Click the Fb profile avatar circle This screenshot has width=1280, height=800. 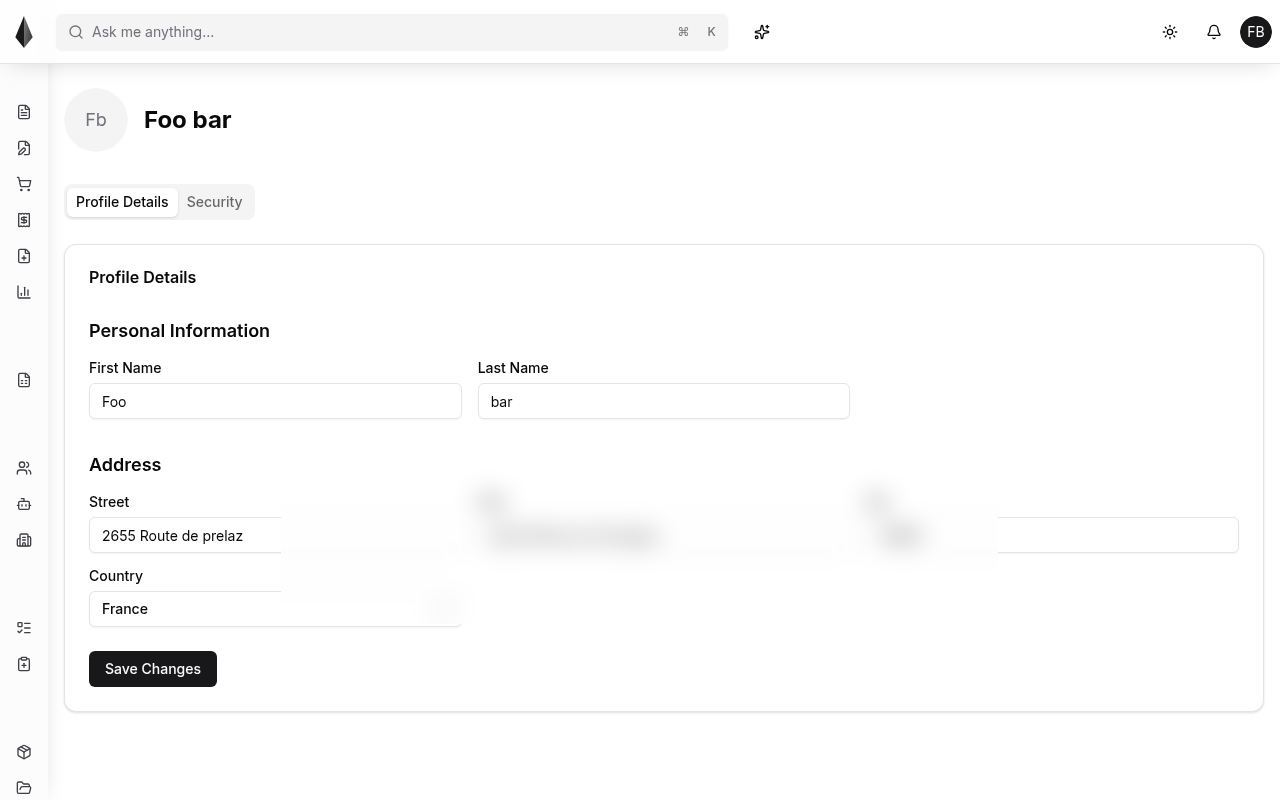(96, 120)
